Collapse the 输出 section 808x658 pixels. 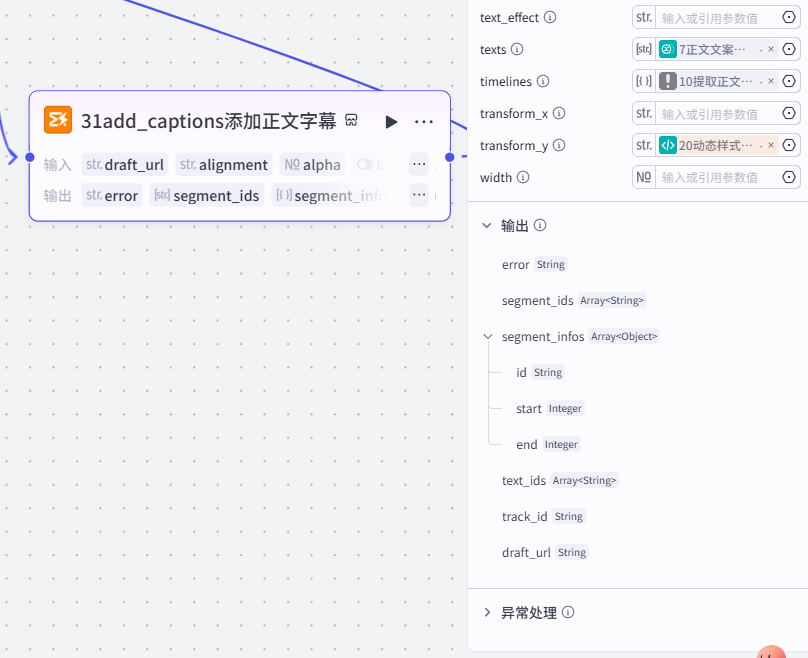point(486,225)
